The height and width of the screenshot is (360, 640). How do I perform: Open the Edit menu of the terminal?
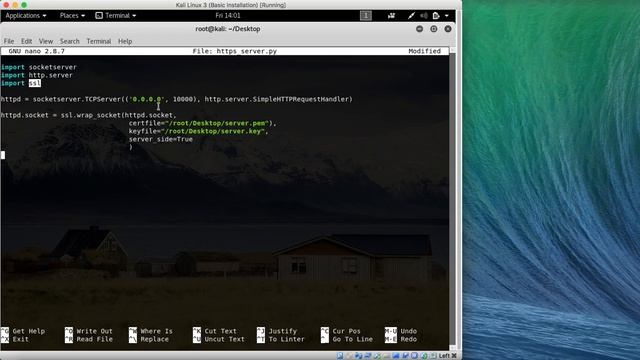click(27, 41)
